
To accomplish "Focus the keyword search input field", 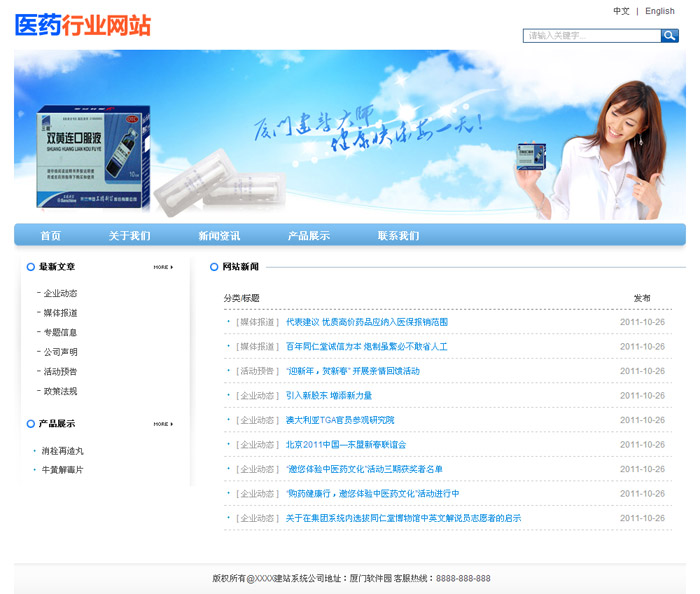I will pos(591,36).
